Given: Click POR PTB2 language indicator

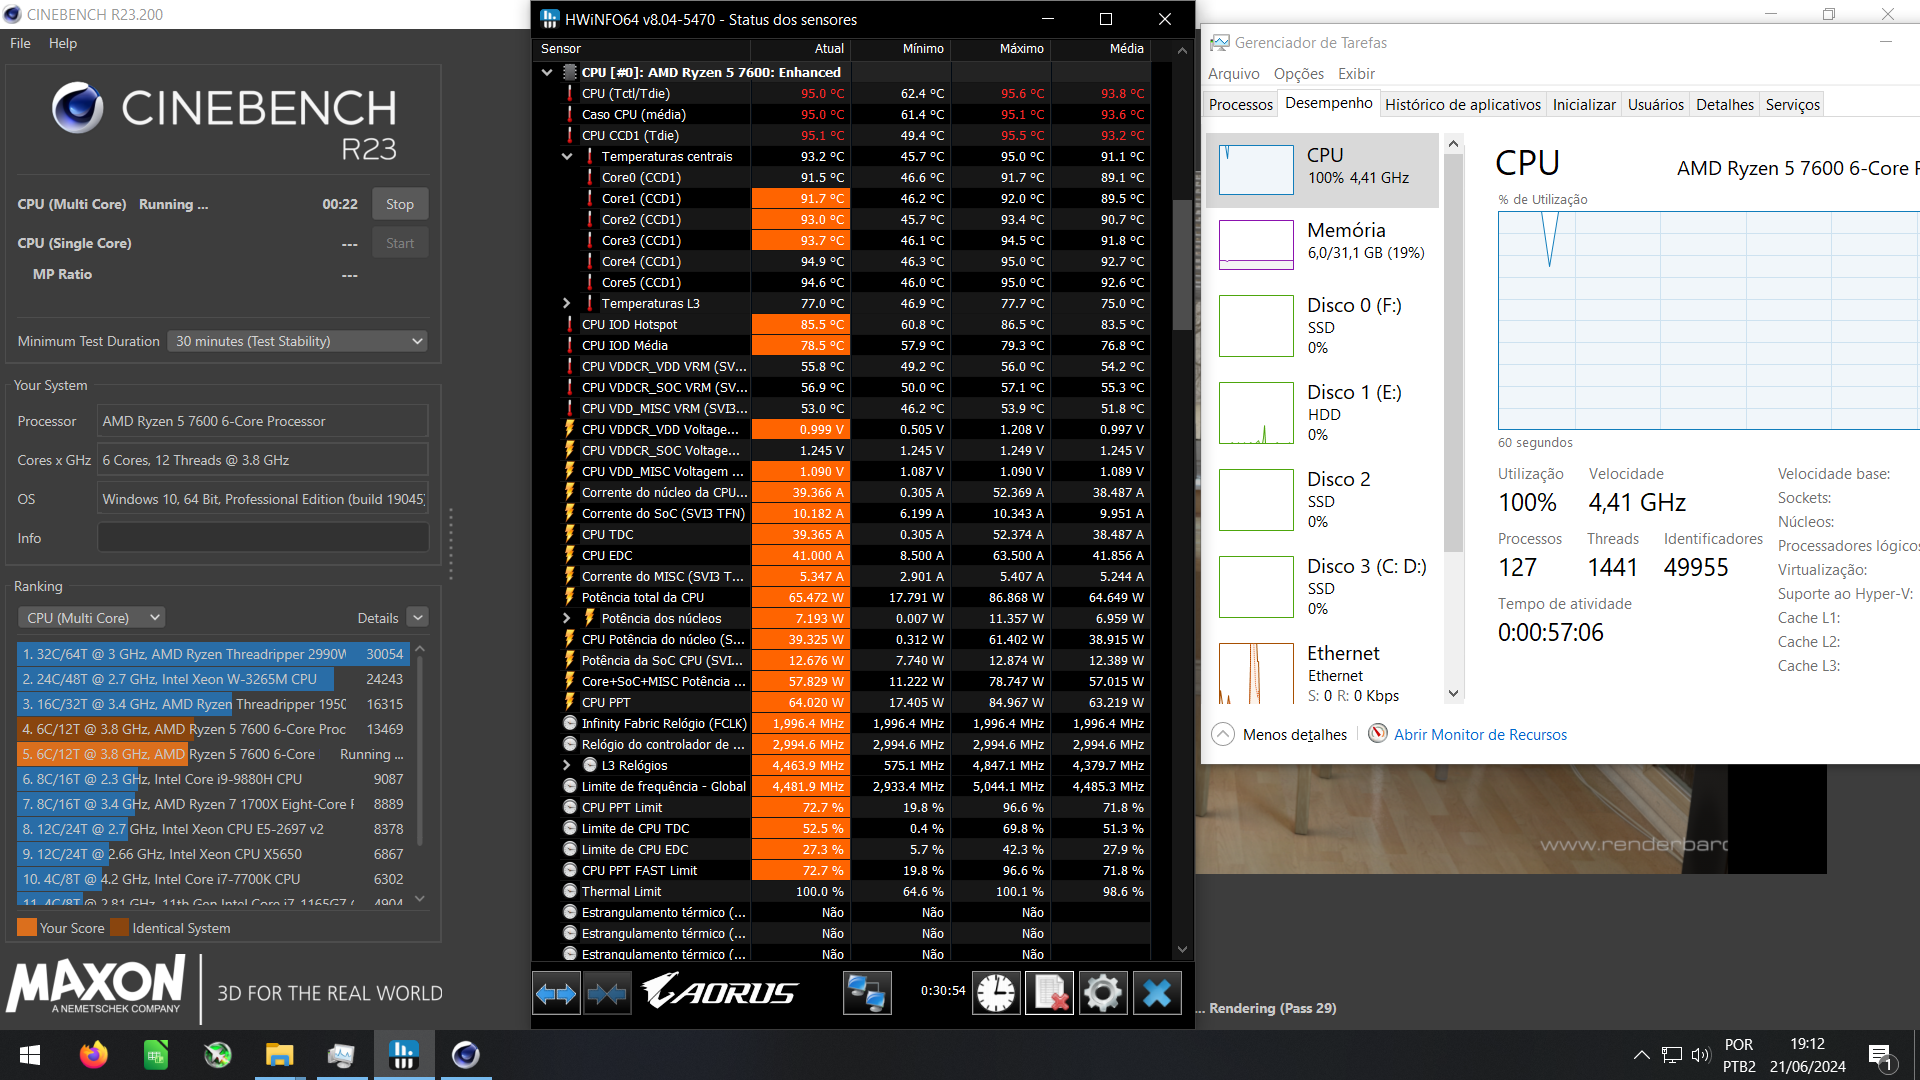Looking at the screenshot, I should coord(1739,1055).
